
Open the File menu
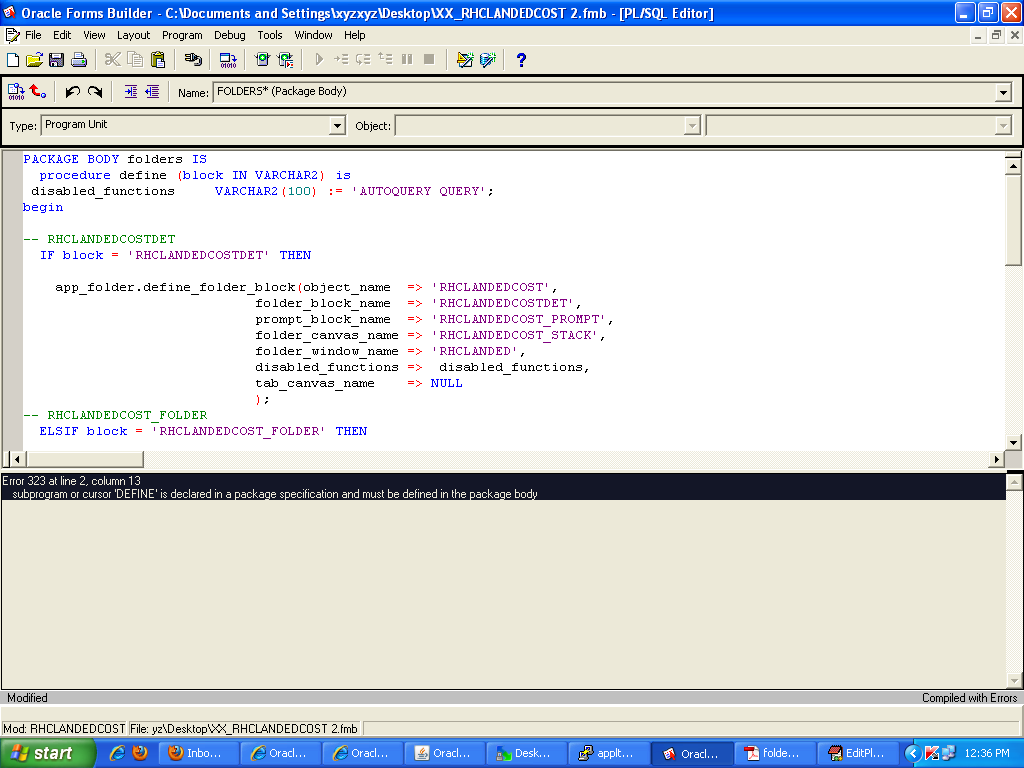point(33,35)
